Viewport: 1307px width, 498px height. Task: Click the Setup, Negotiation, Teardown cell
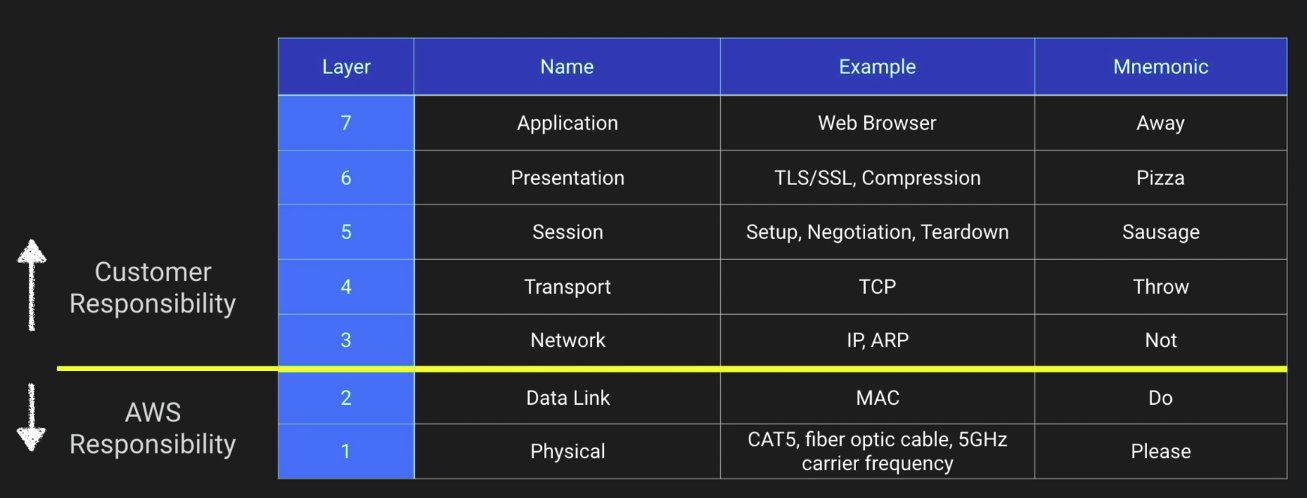(x=877, y=232)
